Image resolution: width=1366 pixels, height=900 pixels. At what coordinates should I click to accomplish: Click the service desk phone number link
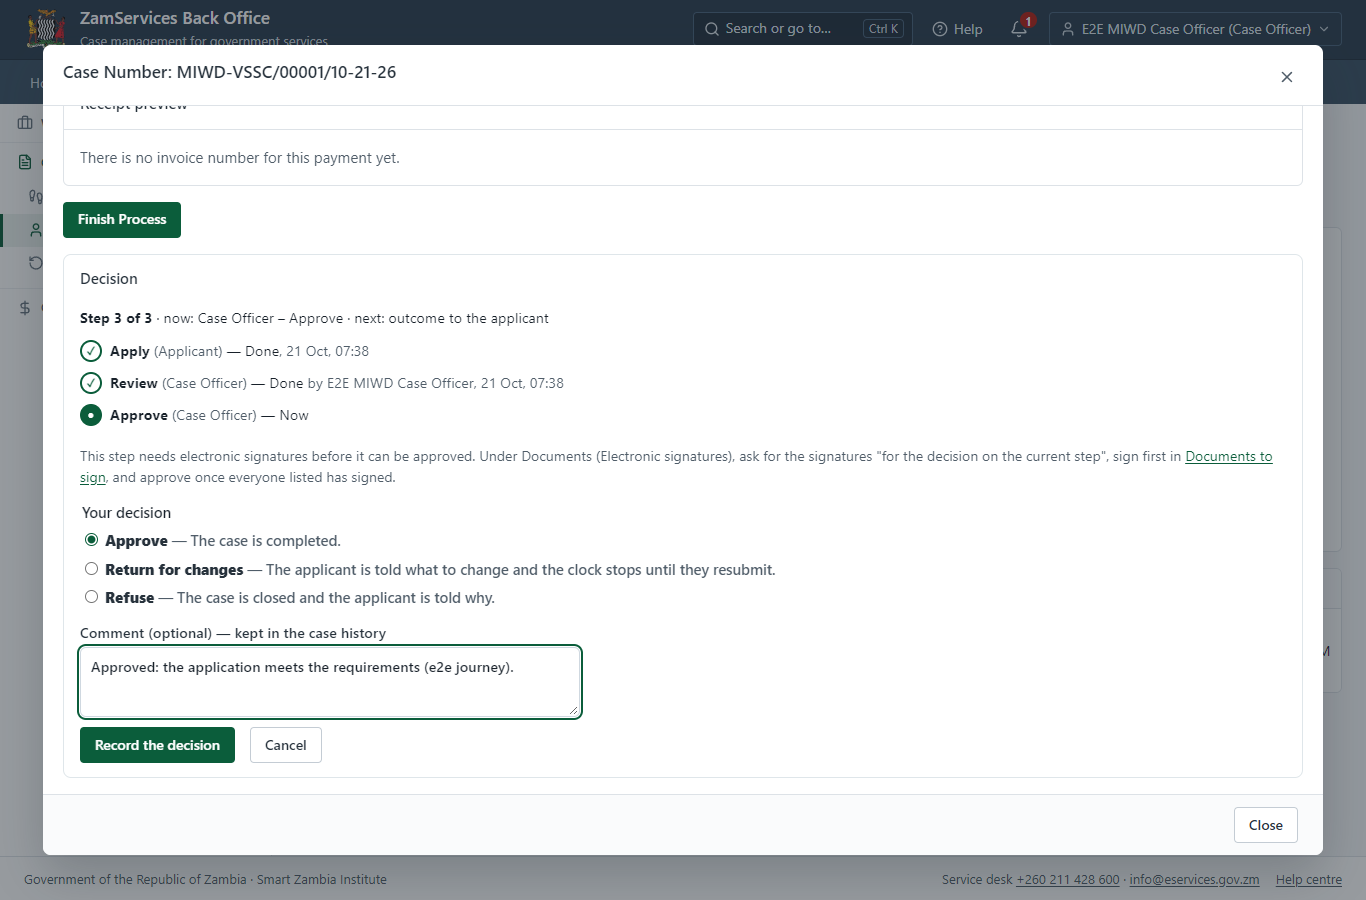click(x=1068, y=880)
